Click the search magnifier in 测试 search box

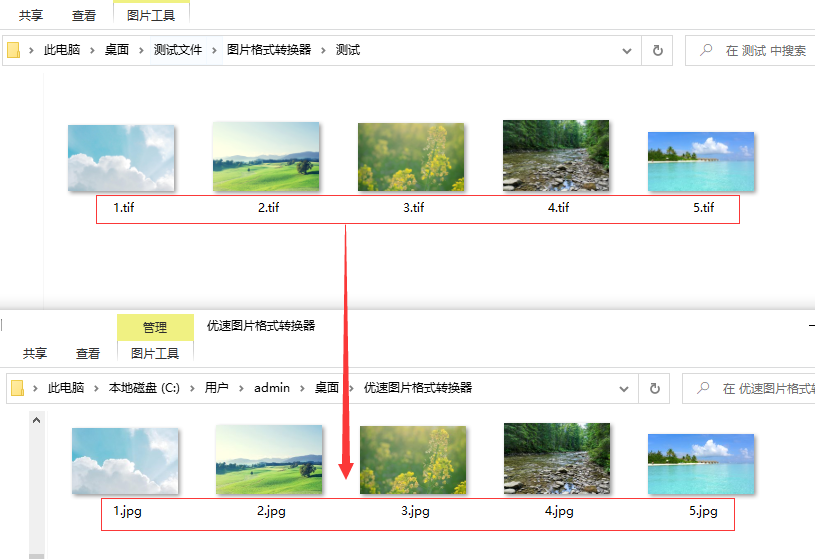pyautogui.click(x=706, y=50)
